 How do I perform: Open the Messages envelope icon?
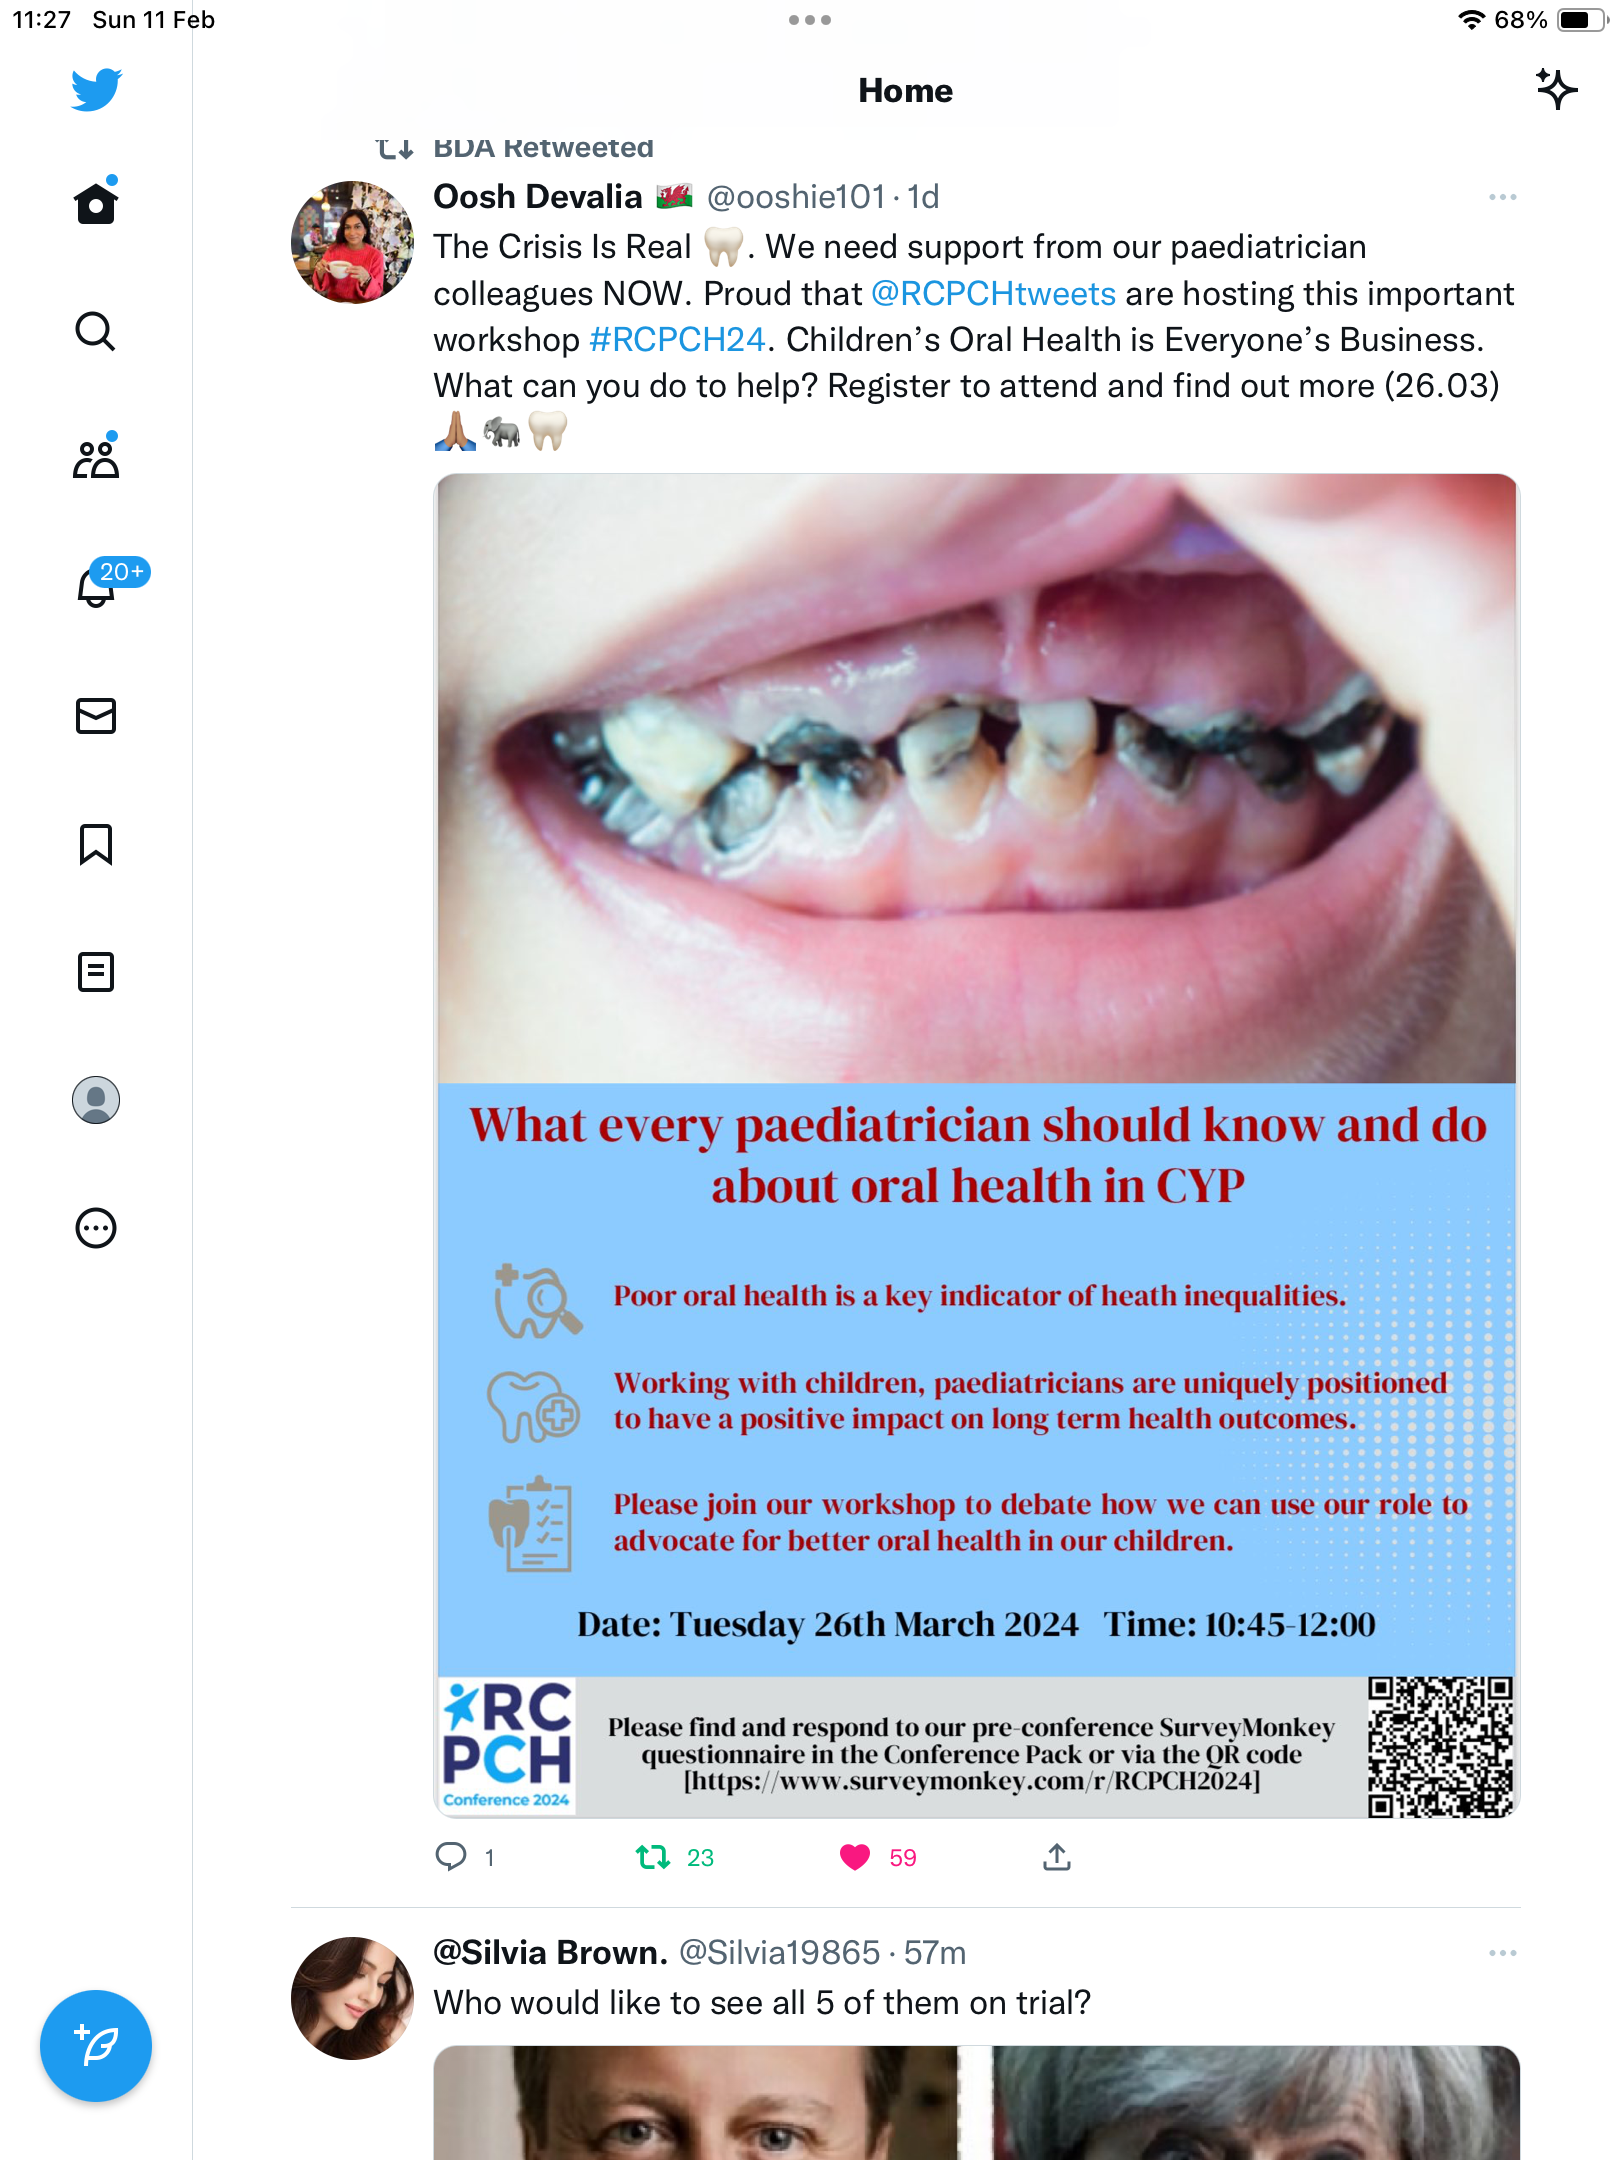pos(96,716)
